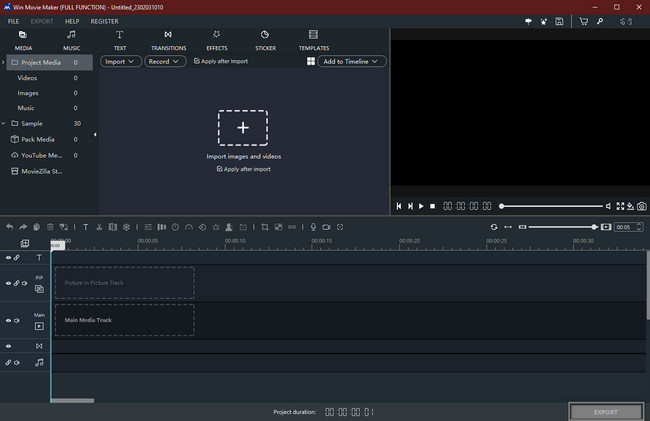650x421 pixels.
Task: Select the scissors cut tool
Action: (x=99, y=227)
